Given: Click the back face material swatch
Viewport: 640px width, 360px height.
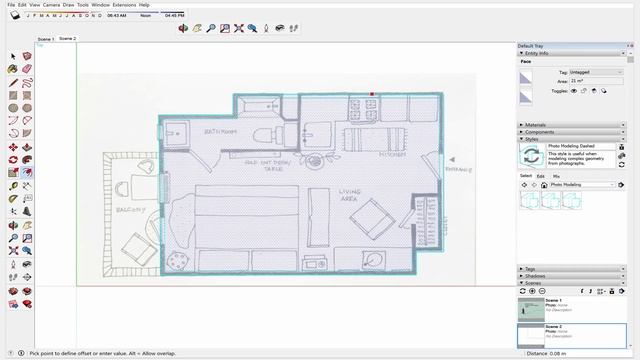Looking at the screenshot, I should click(526, 97).
